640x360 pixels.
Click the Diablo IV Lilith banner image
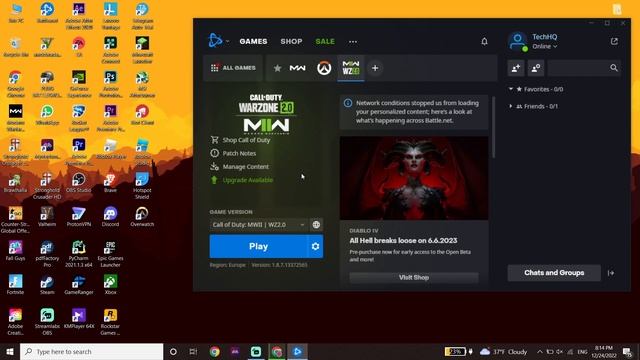[413, 178]
